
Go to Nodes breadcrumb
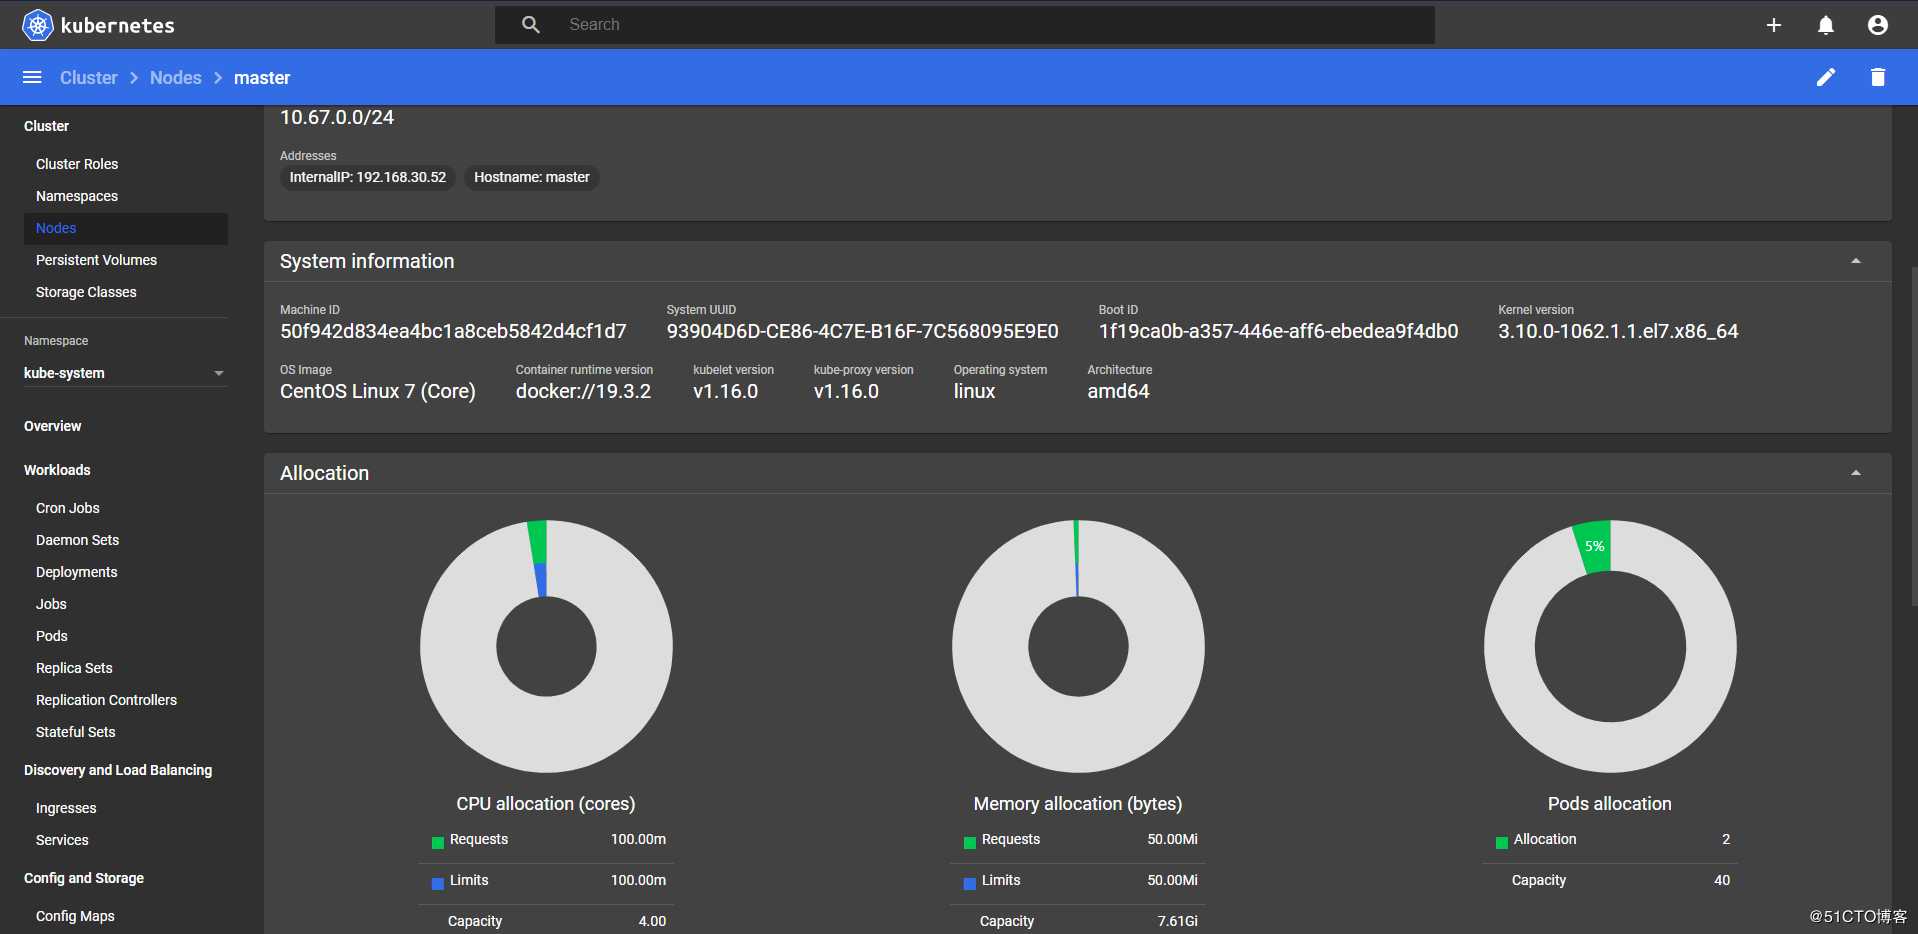coord(176,77)
